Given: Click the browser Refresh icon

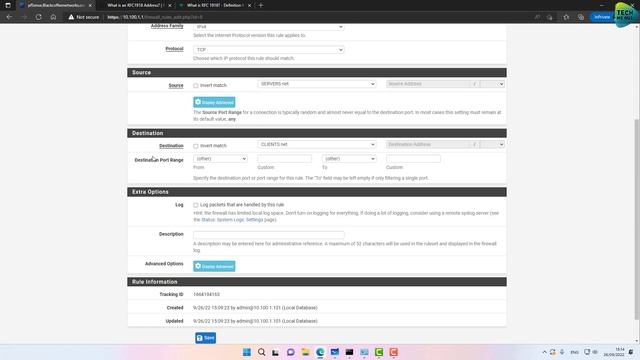Looking at the screenshot, I should pyautogui.click(x=38, y=17).
